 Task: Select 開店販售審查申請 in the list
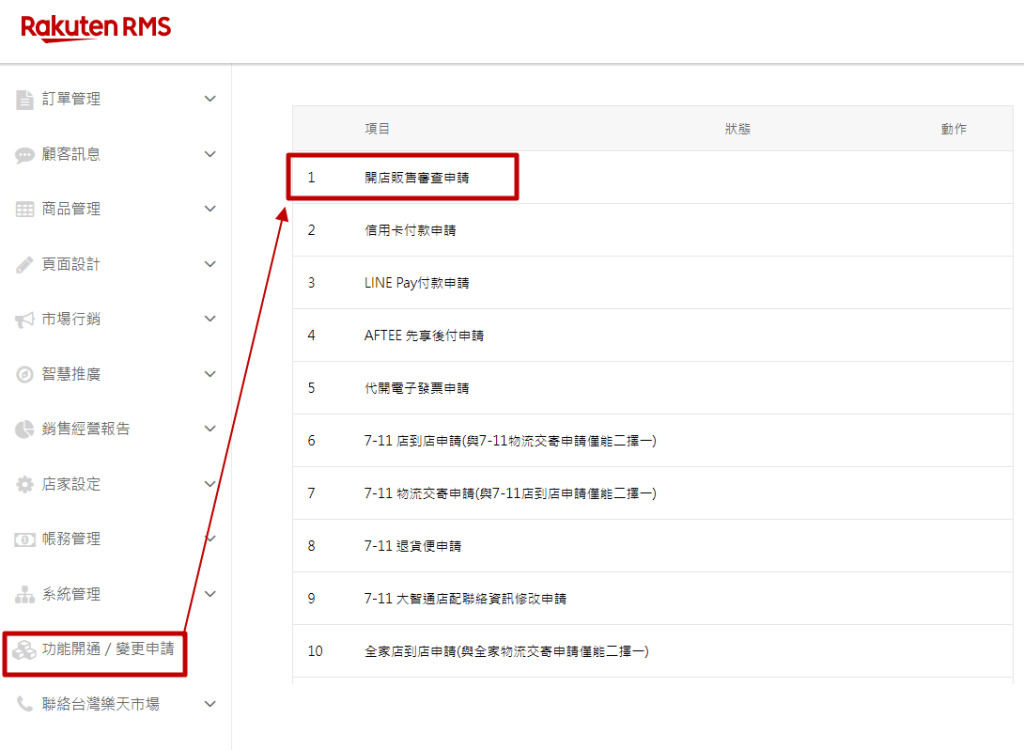click(x=416, y=178)
